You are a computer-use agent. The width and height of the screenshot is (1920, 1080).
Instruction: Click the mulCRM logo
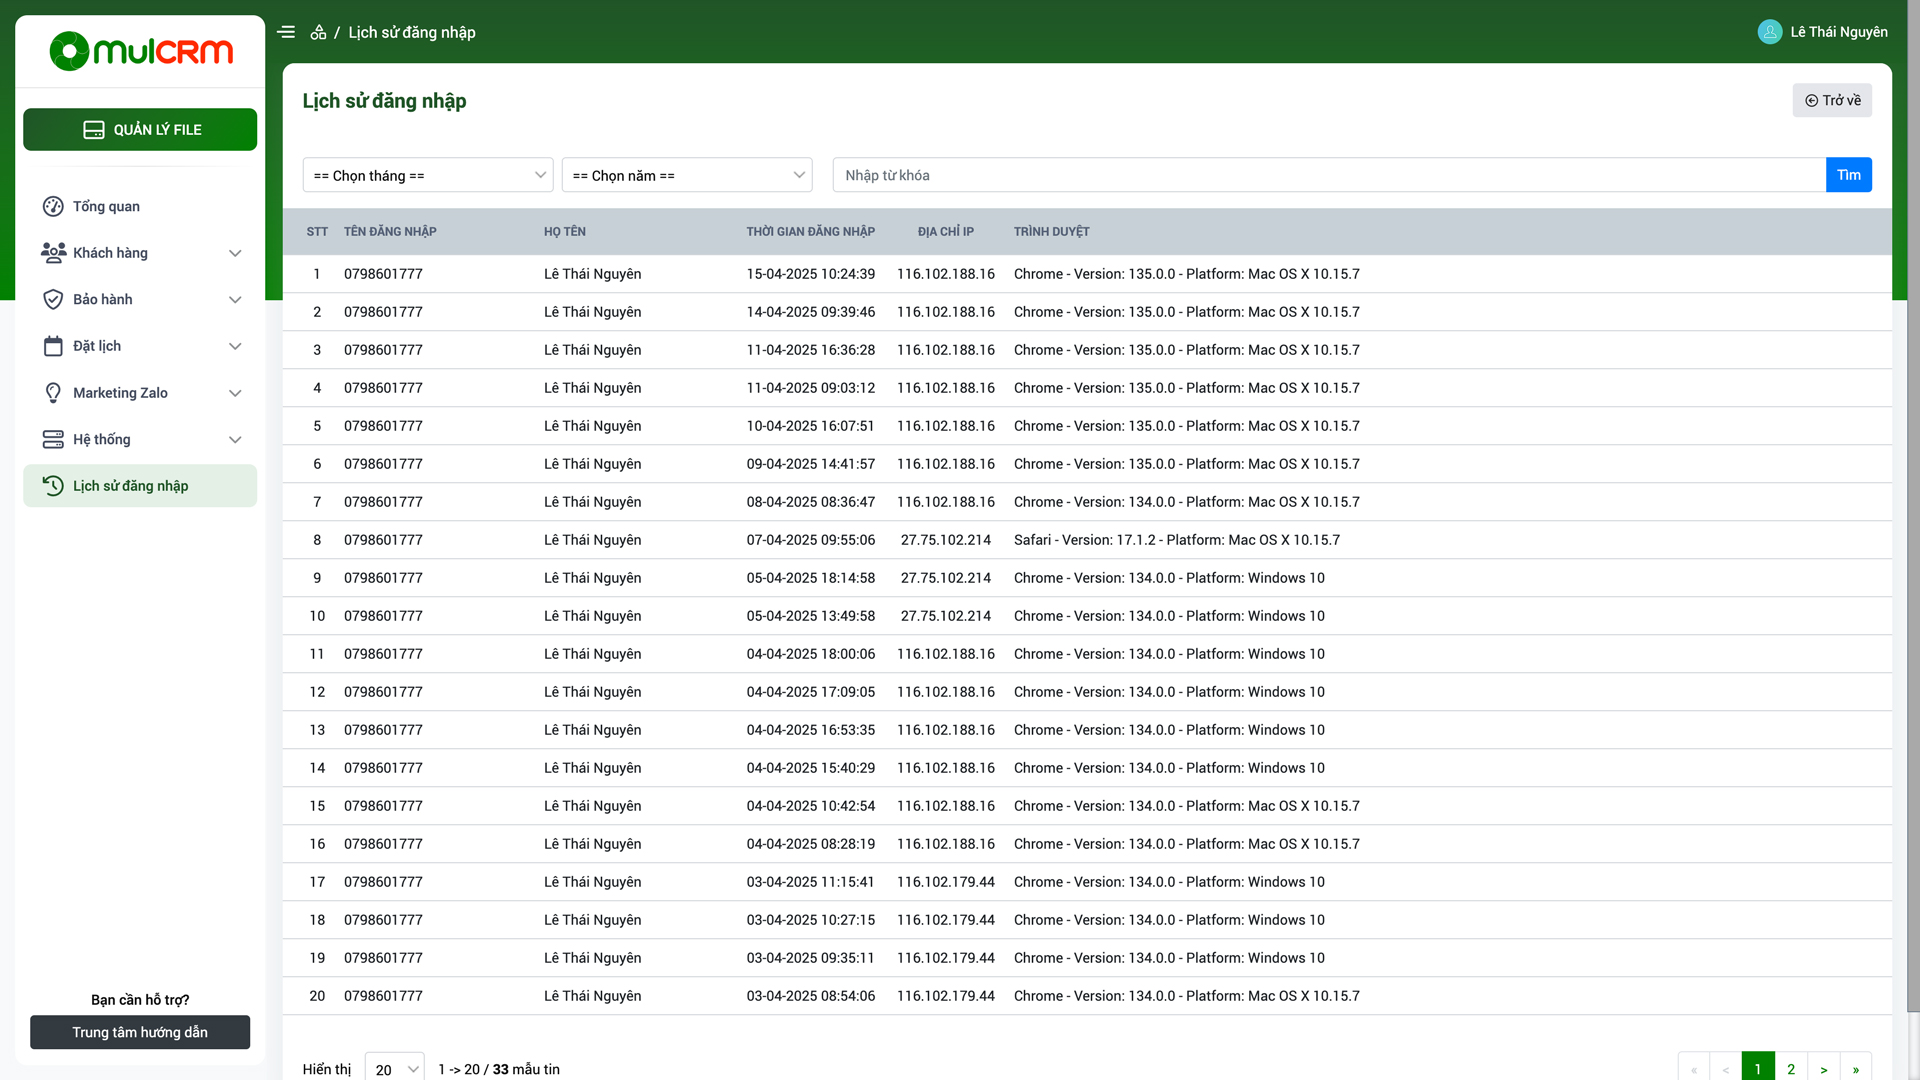[x=141, y=51]
